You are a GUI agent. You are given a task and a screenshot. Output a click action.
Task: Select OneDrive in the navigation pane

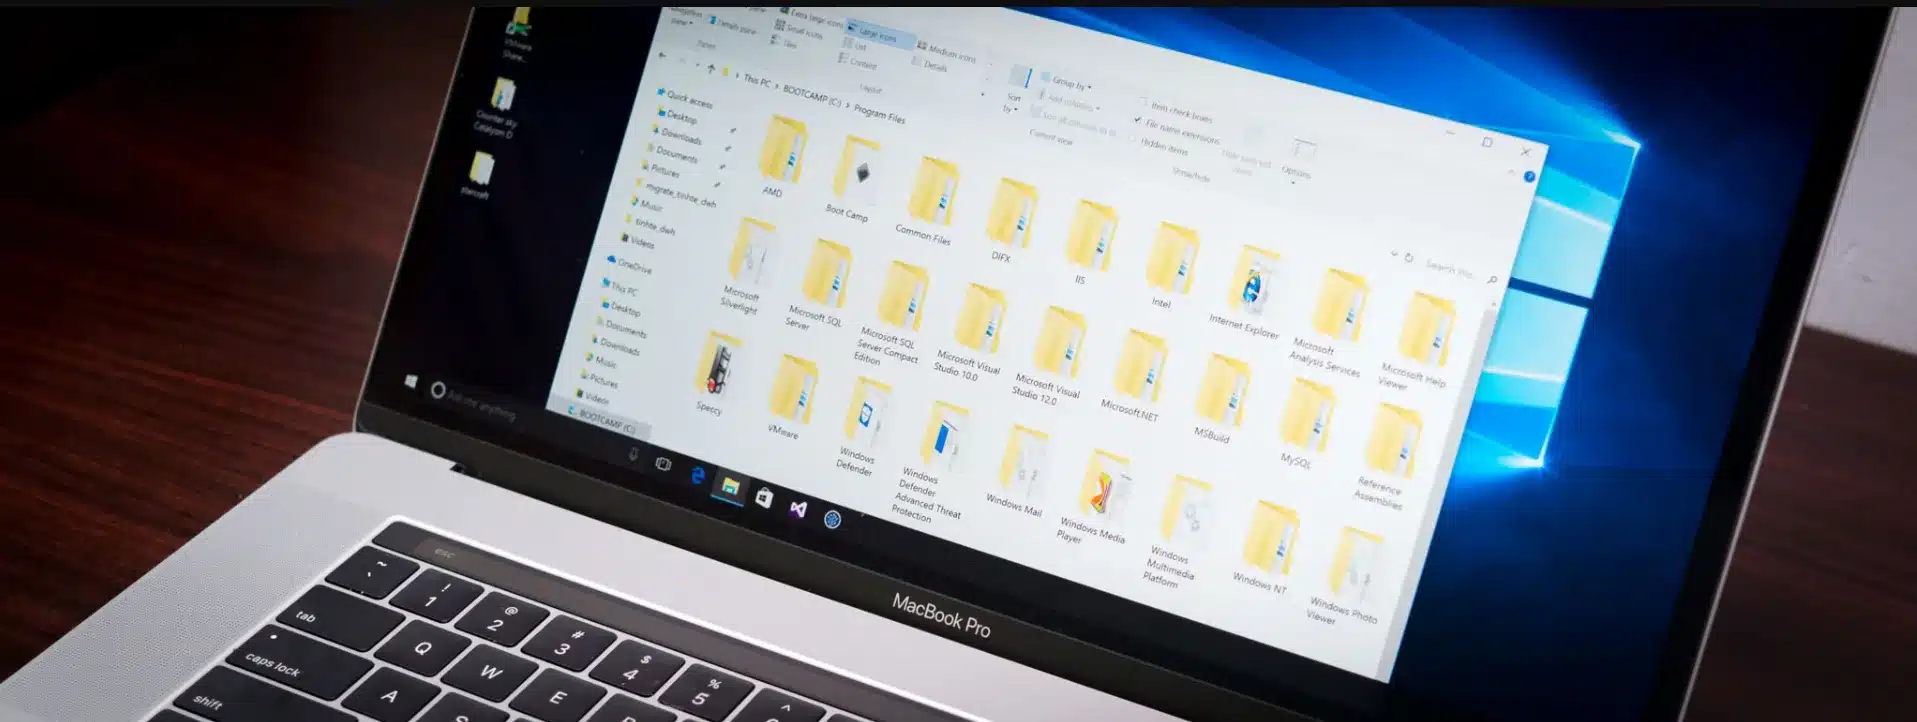633,266
